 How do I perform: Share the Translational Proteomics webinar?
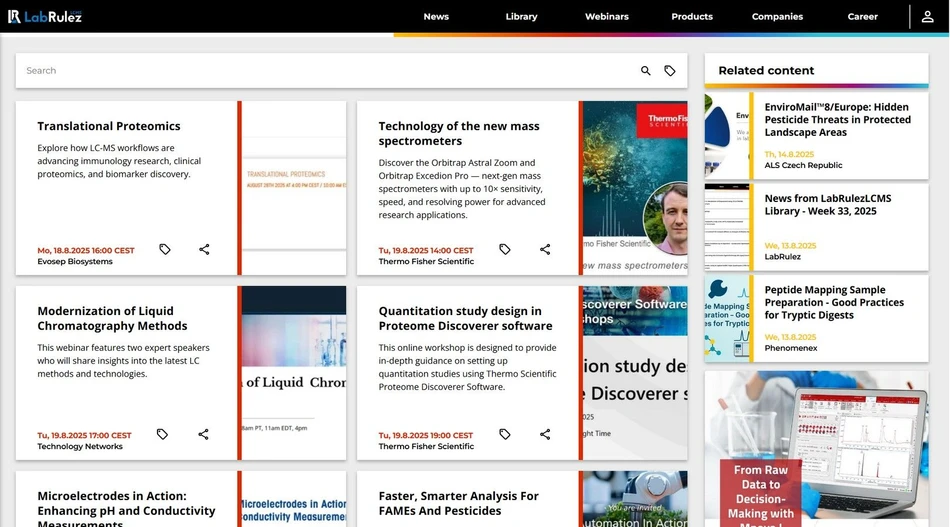(204, 249)
